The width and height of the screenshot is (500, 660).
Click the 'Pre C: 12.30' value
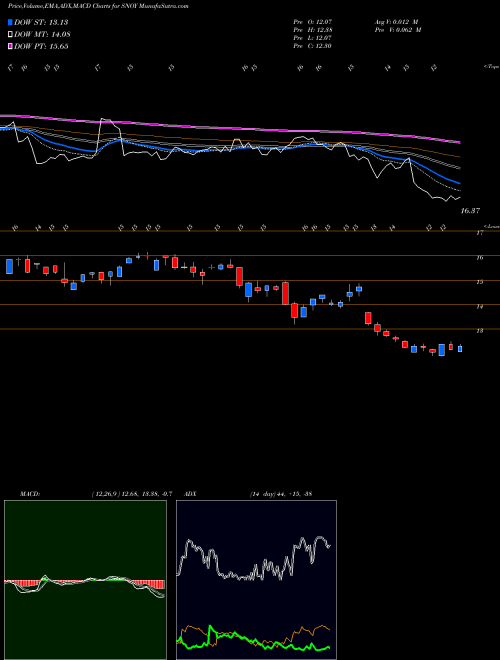313,46
